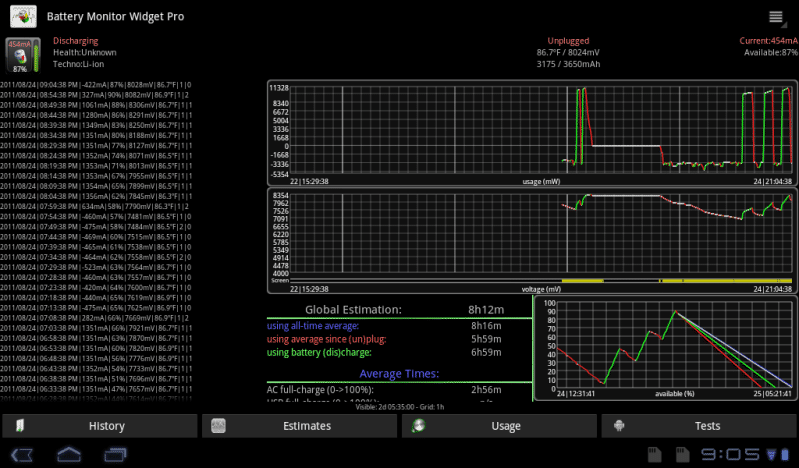Open the Estimates tab

coord(299,426)
